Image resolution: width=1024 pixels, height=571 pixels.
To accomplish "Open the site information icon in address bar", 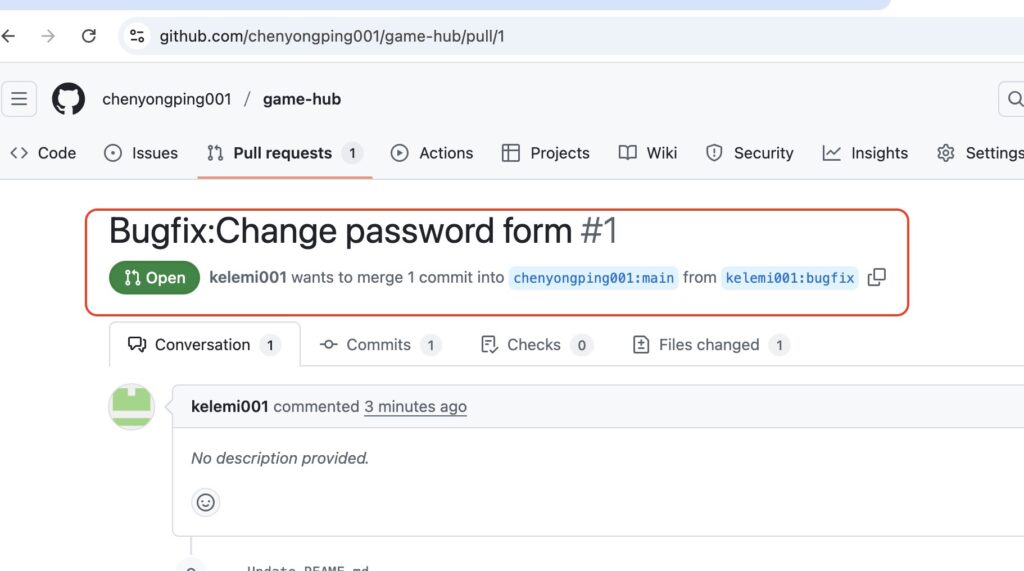I will (x=138, y=36).
